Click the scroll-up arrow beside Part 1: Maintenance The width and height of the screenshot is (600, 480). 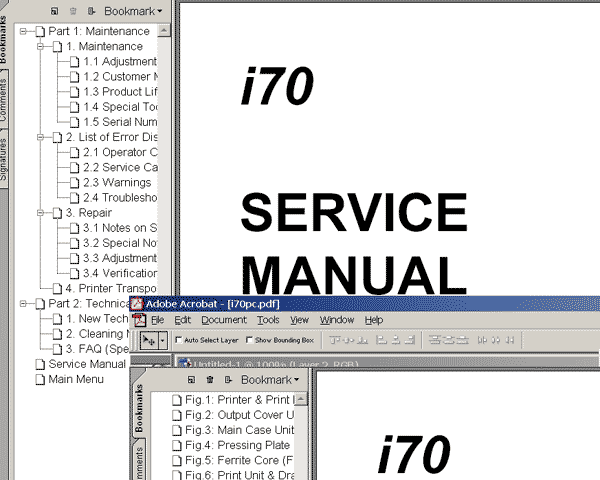[x=164, y=30]
